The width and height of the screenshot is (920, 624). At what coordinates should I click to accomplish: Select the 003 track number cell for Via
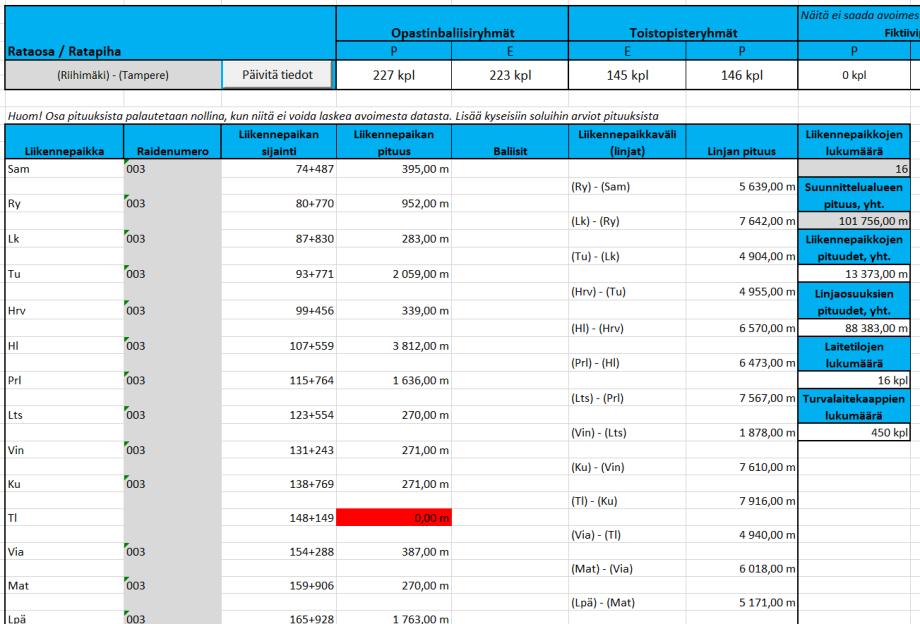coord(172,551)
